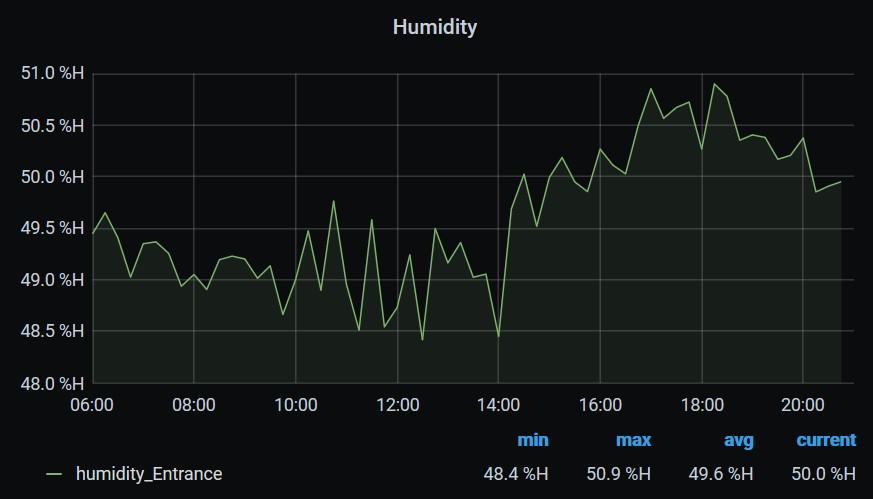Click the 48.0 %H y-axis label
The height and width of the screenshot is (499, 873).
pos(51,383)
